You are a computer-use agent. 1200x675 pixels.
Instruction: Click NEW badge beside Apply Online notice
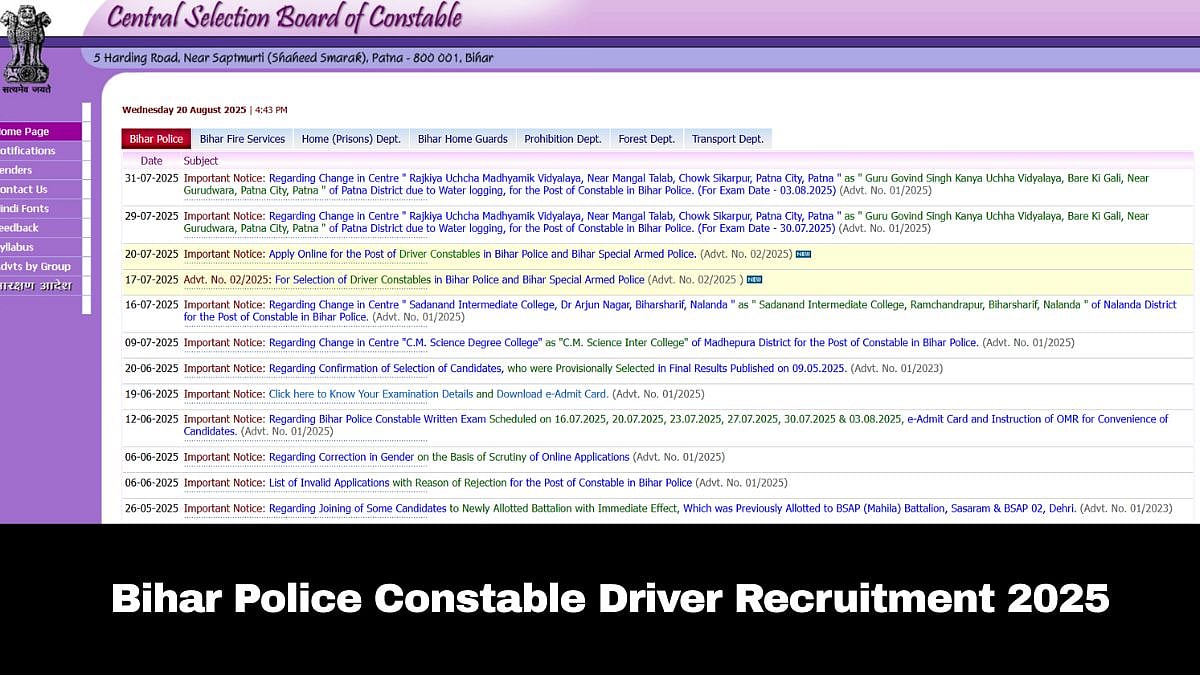(x=803, y=255)
